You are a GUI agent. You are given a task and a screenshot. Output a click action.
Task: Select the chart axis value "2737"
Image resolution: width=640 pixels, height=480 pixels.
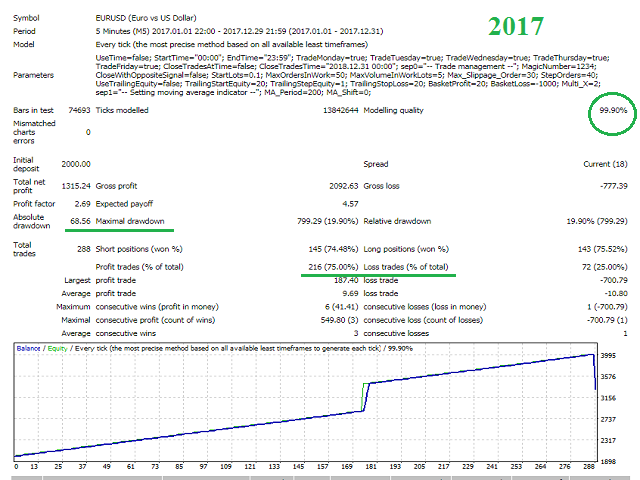608,419
